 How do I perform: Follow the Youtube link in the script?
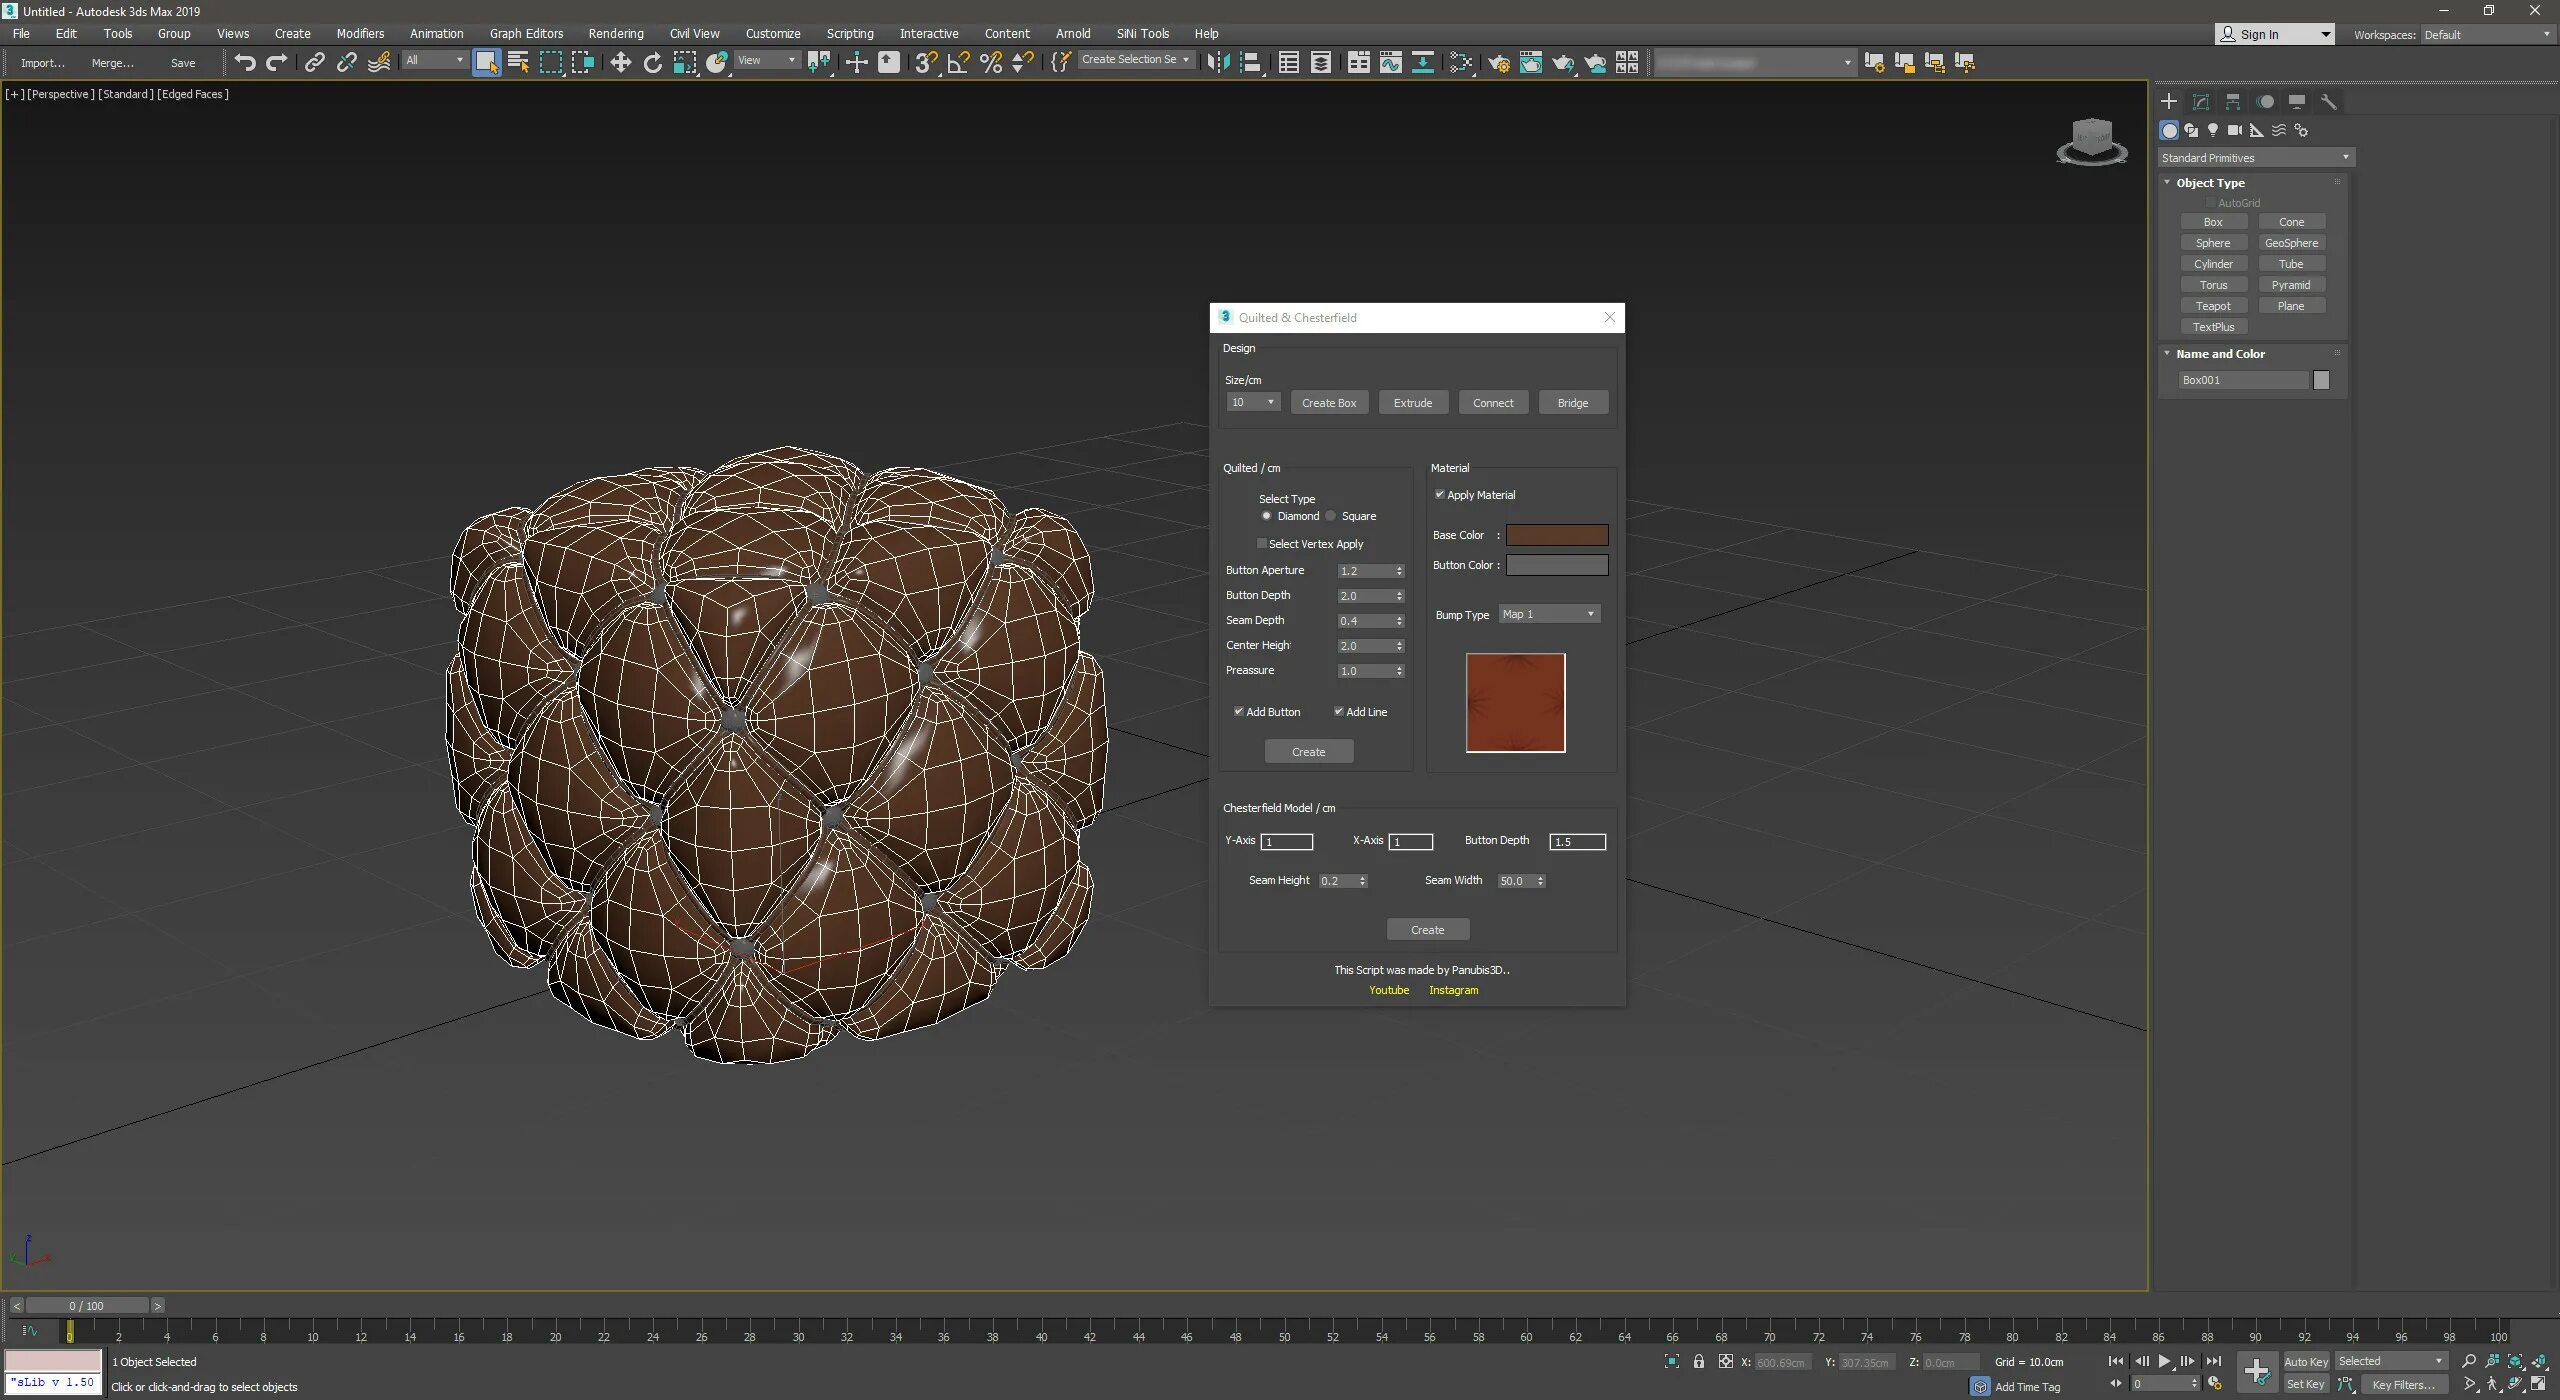1388,990
